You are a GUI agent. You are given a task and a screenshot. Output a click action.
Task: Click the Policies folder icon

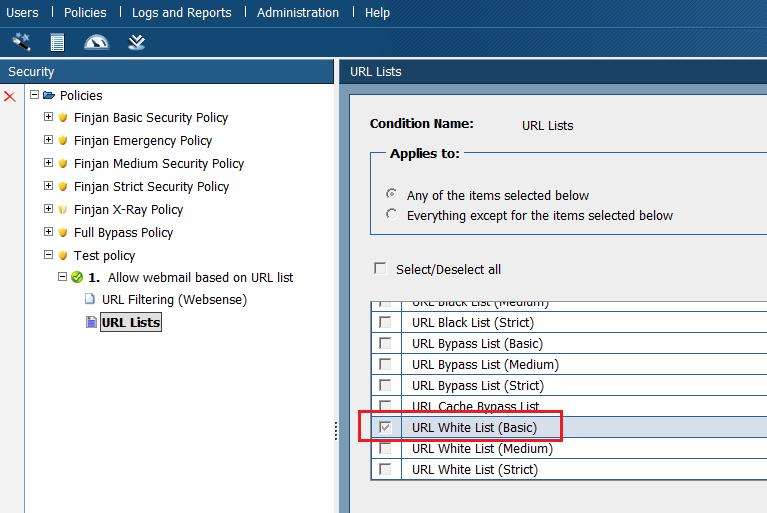[49, 95]
